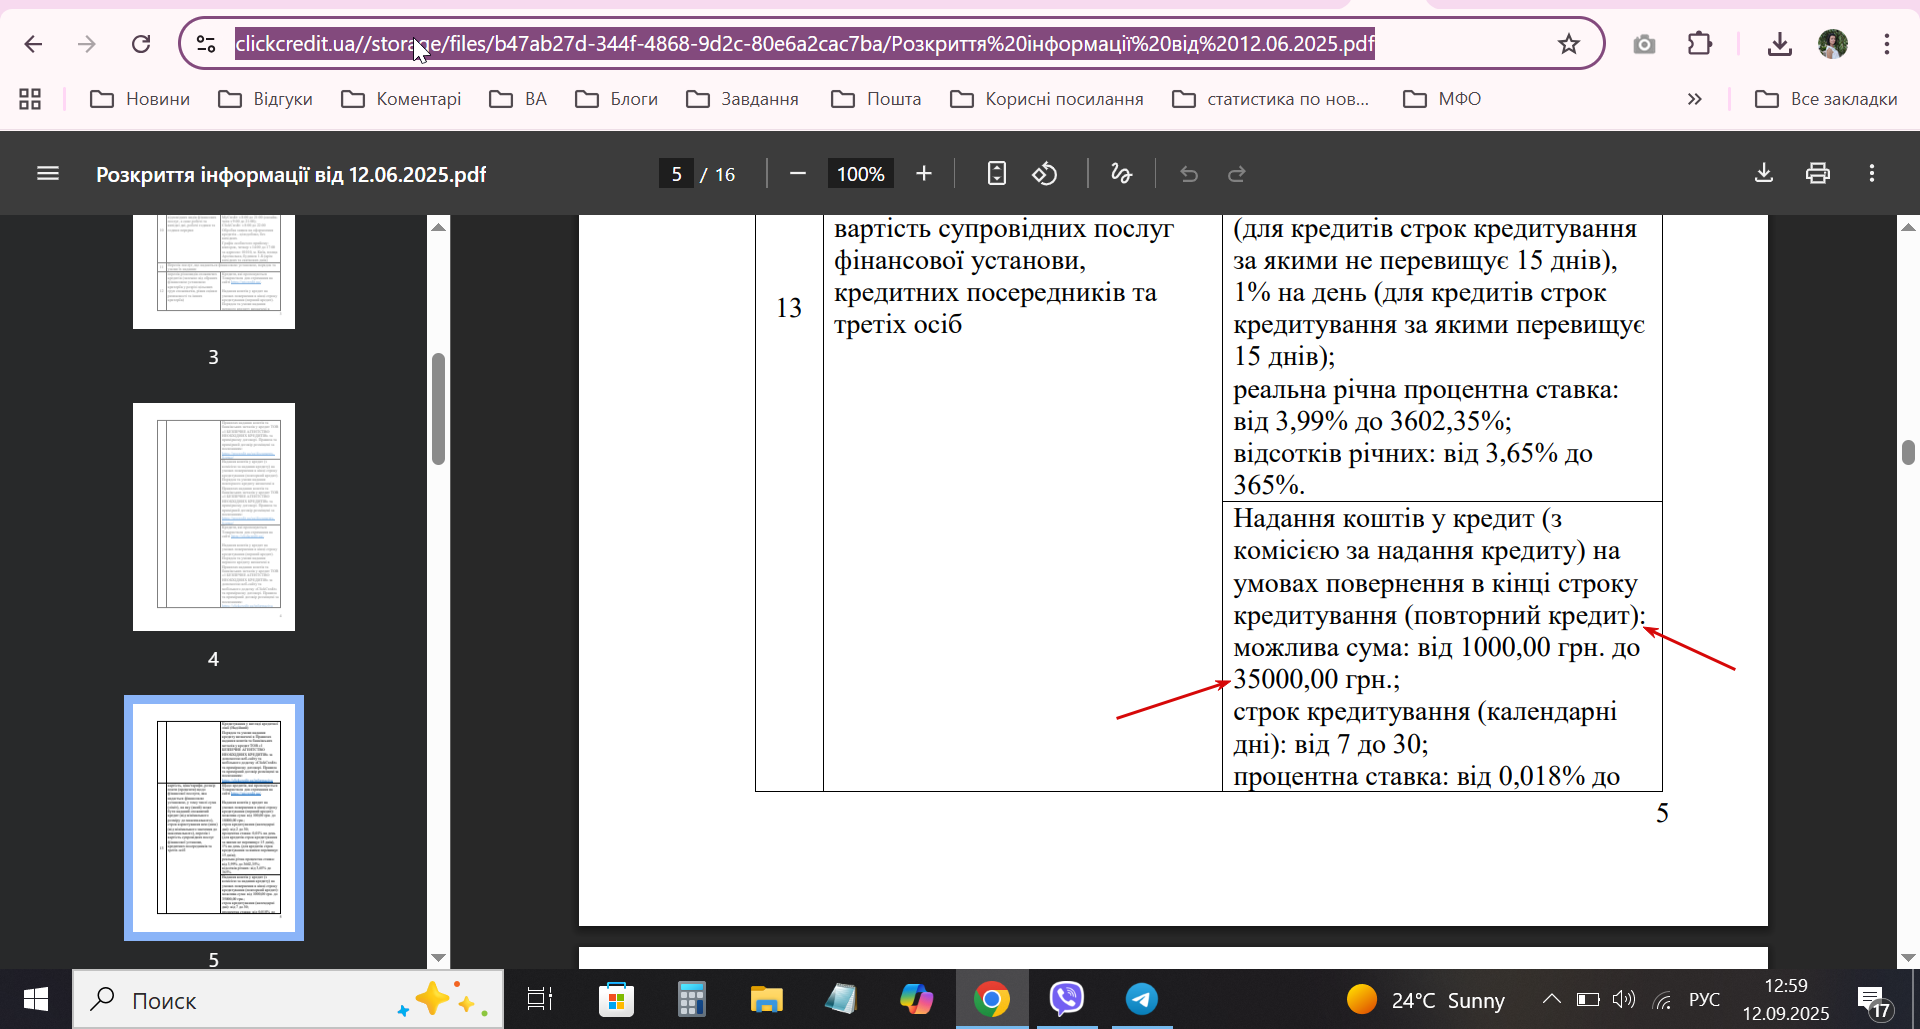Download the PDF from the viewer toolbar
The image size is (1920, 1029).
click(x=1764, y=174)
